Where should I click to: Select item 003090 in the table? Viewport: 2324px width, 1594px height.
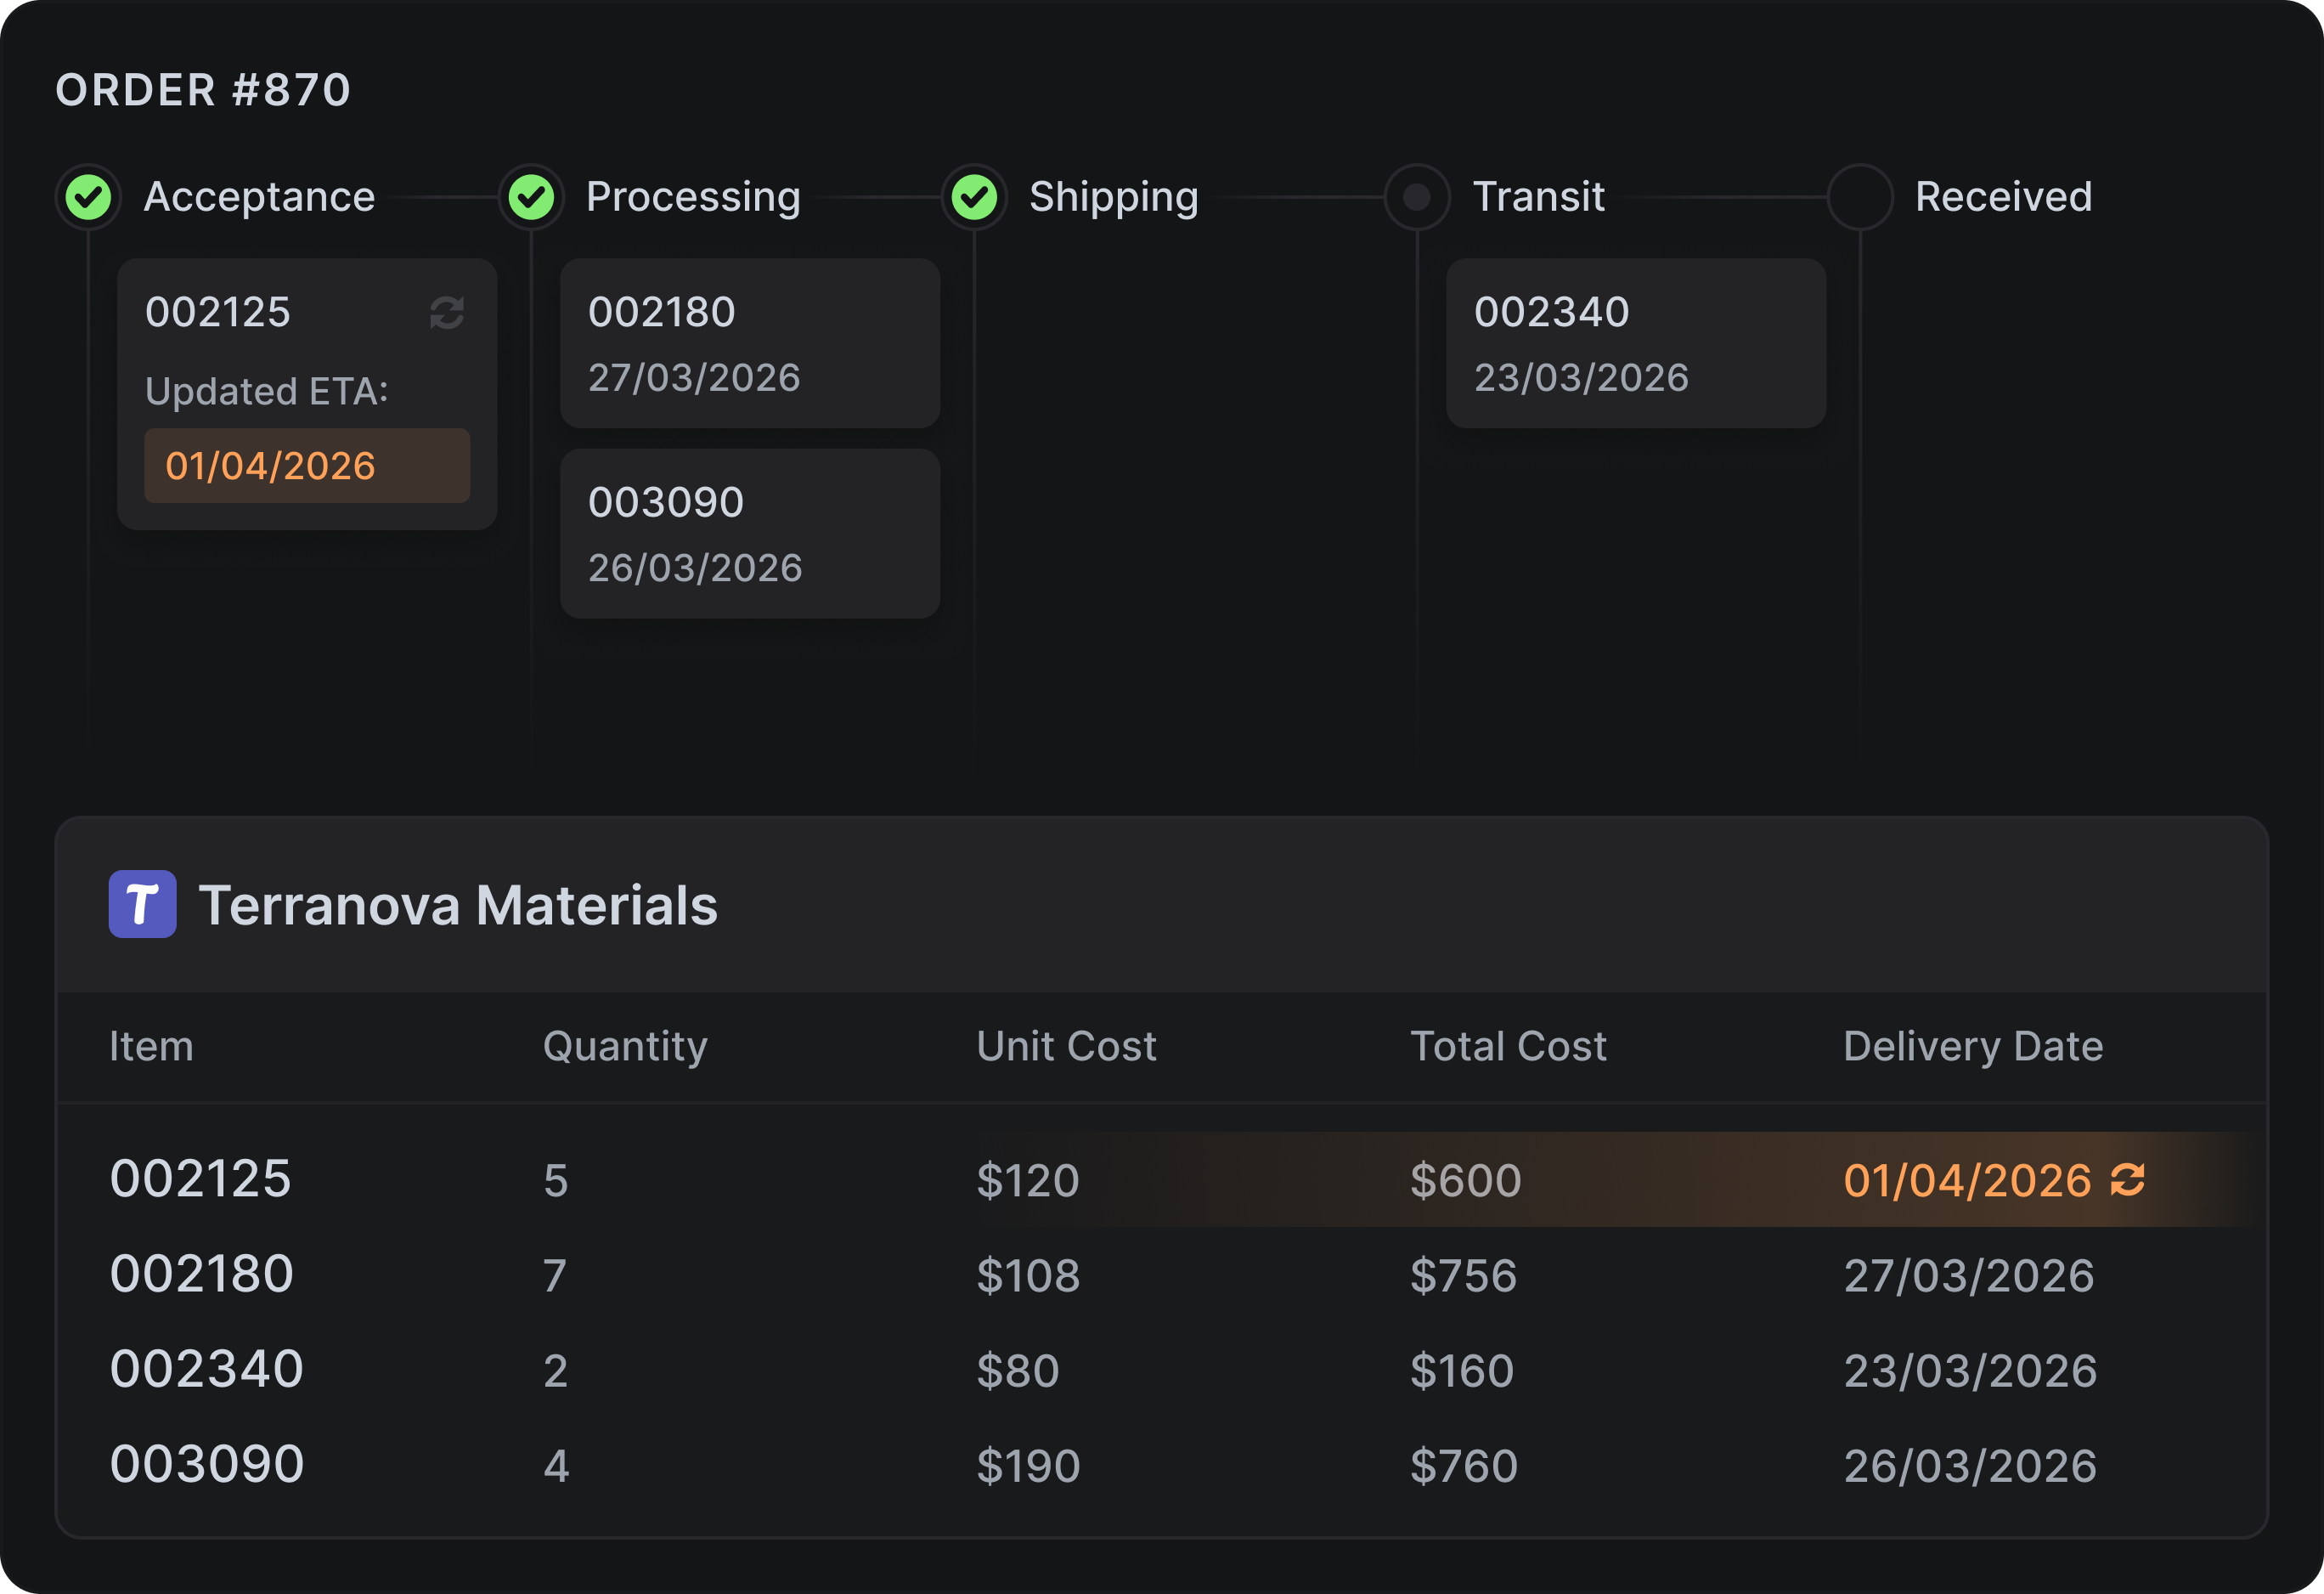point(206,1464)
